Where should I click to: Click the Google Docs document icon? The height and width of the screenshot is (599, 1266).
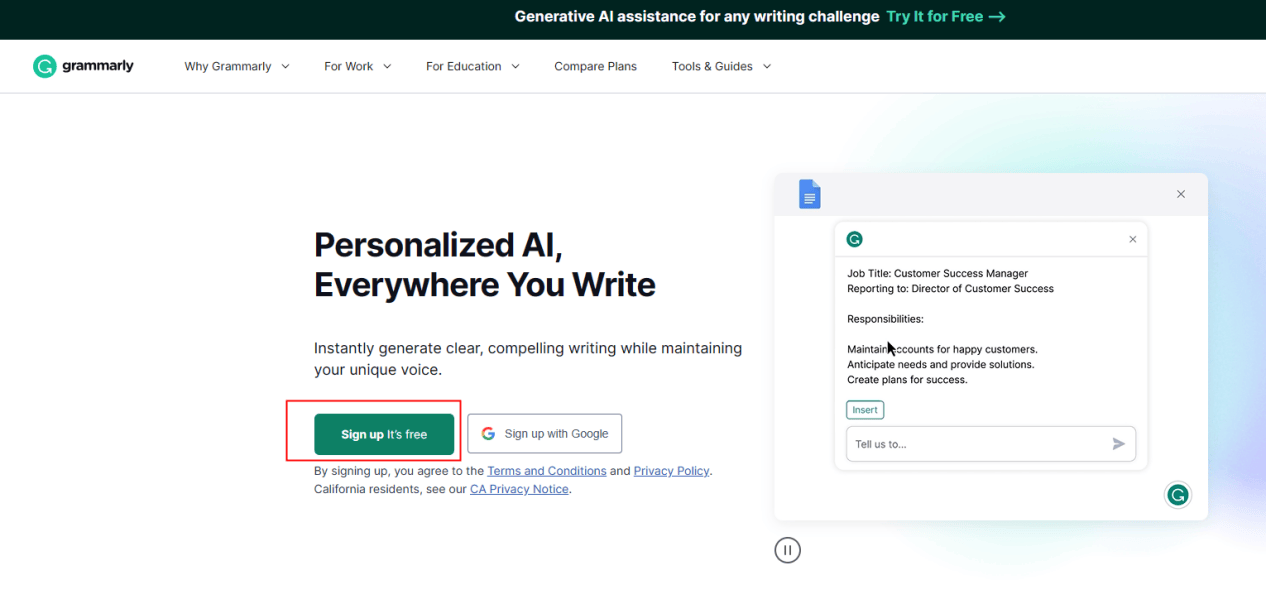(809, 194)
